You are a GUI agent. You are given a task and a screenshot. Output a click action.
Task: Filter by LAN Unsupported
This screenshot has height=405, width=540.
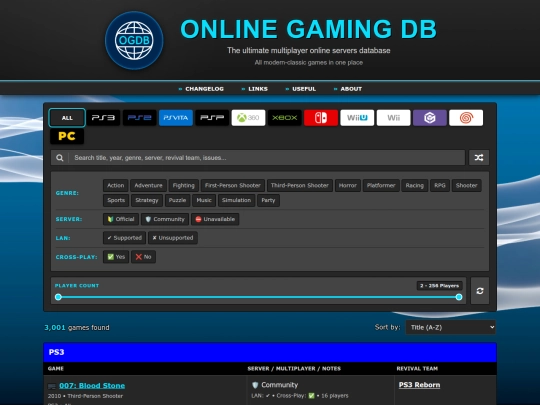click(173, 238)
